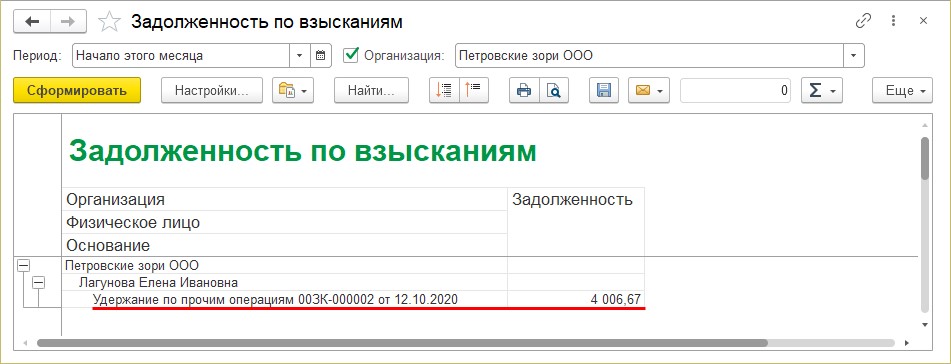This screenshot has width=951, height=364.
Task: Go forward with the right arrow button
Action: click(69, 22)
